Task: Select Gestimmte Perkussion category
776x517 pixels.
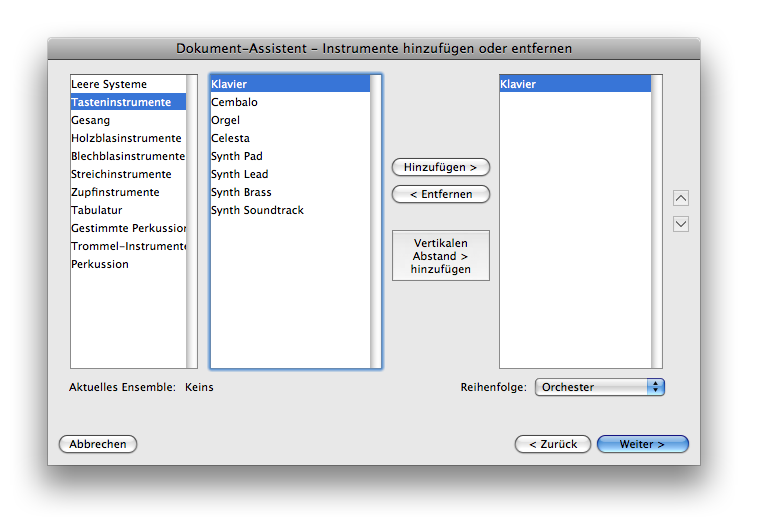Action: click(128, 228)
